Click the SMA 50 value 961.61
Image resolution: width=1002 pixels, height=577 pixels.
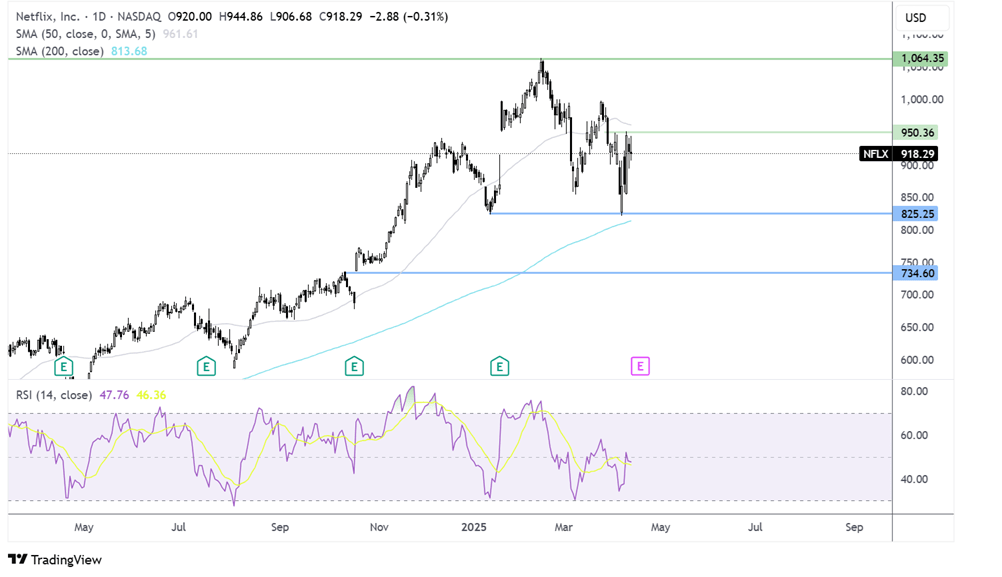[x=180, y=34]
